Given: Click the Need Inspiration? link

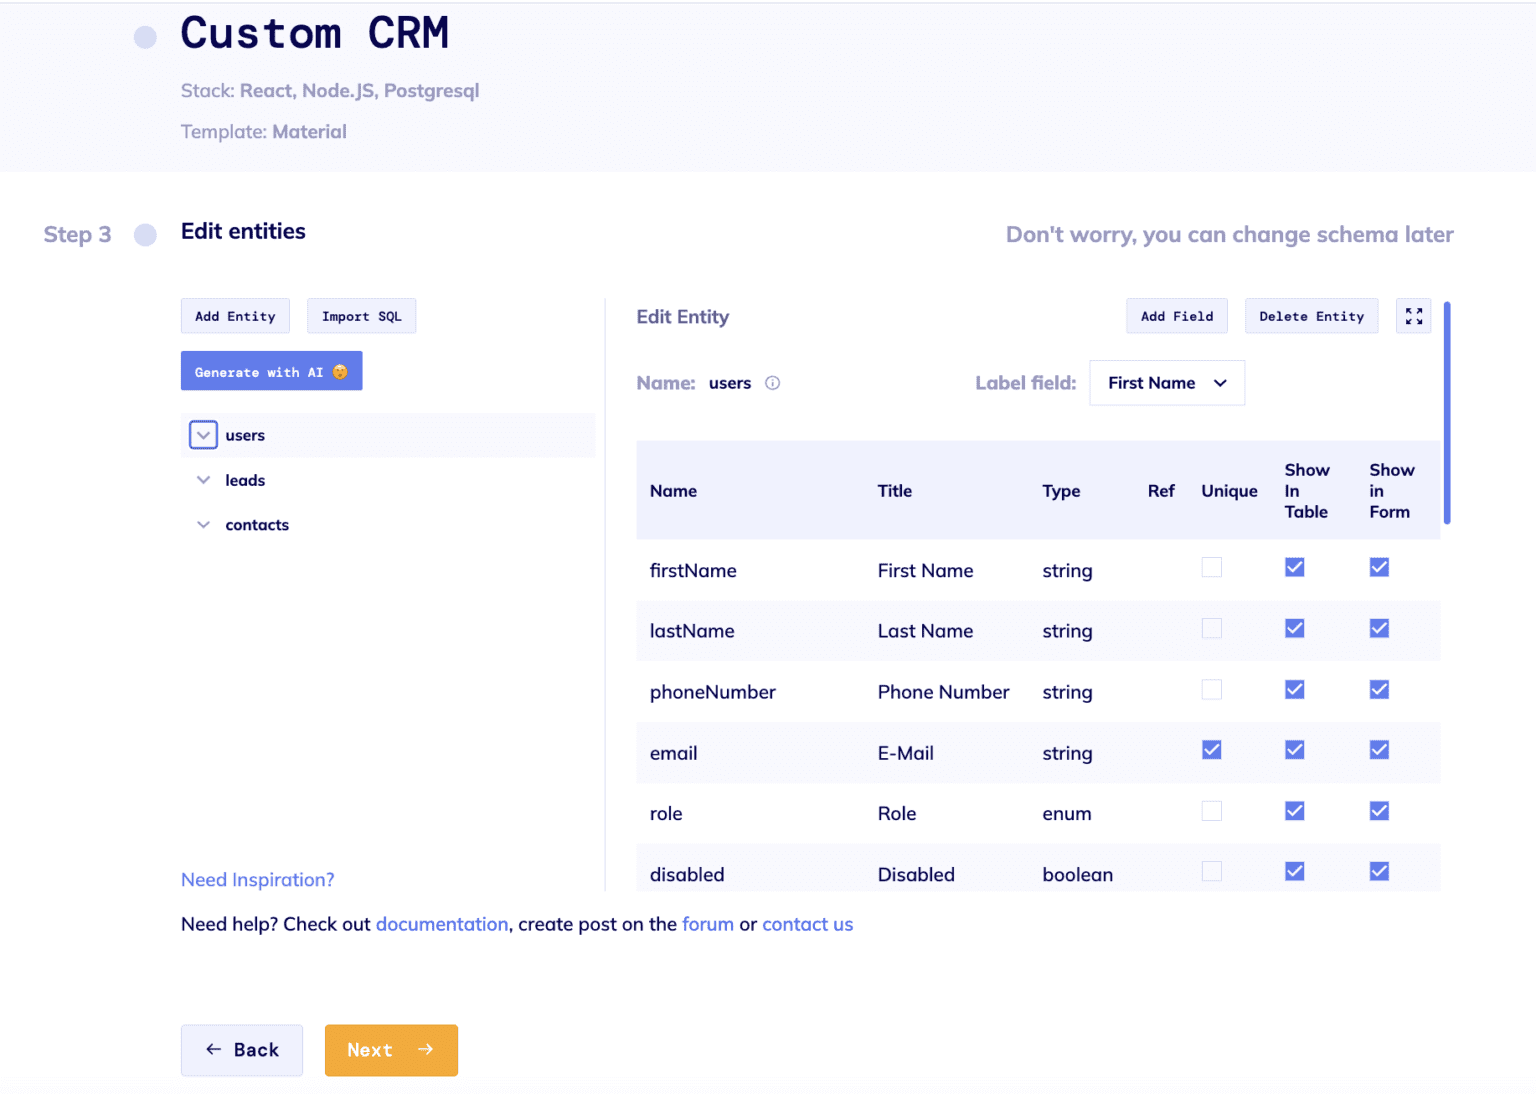Looking at the screenshot, I should 257,880.
